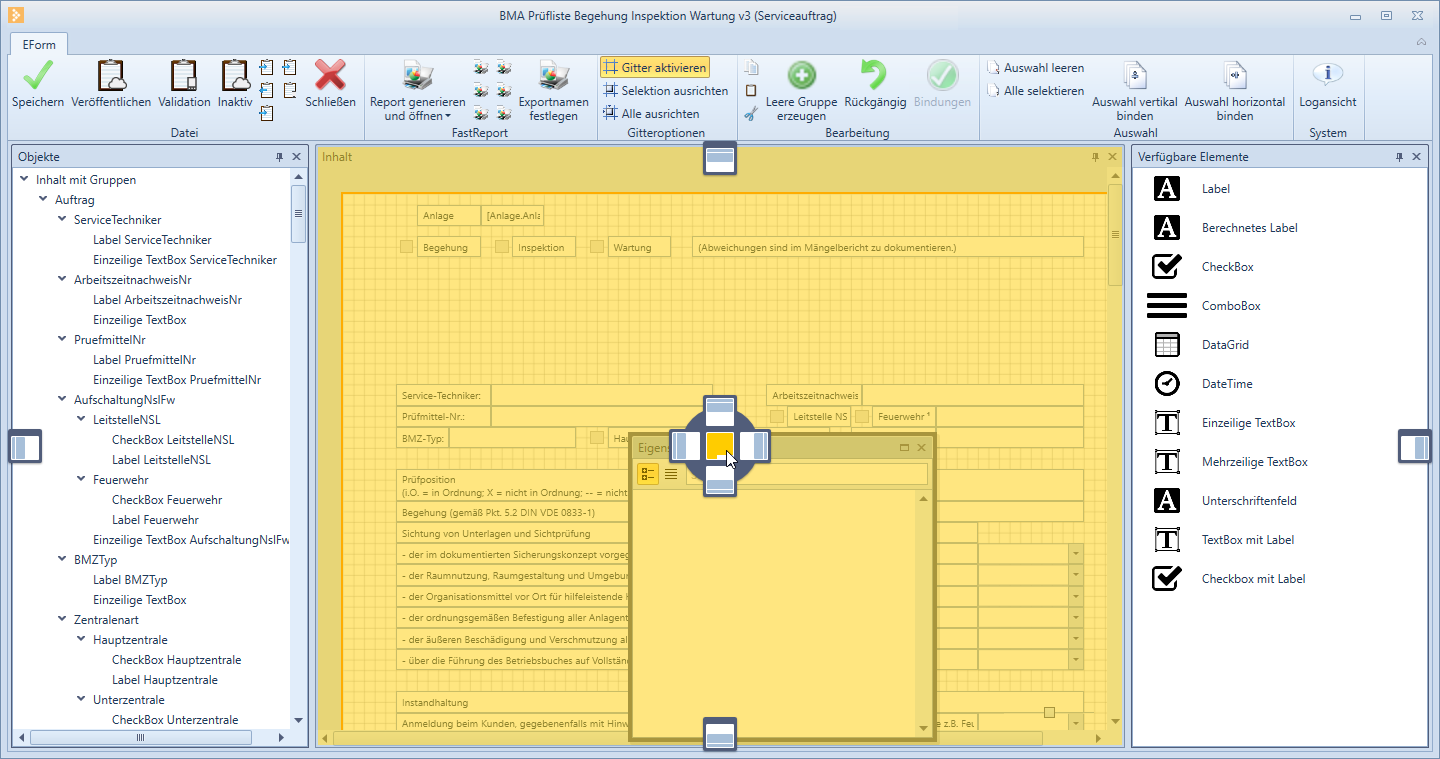
Task: Click Alle selektieren button
Action: point(1035,91)
